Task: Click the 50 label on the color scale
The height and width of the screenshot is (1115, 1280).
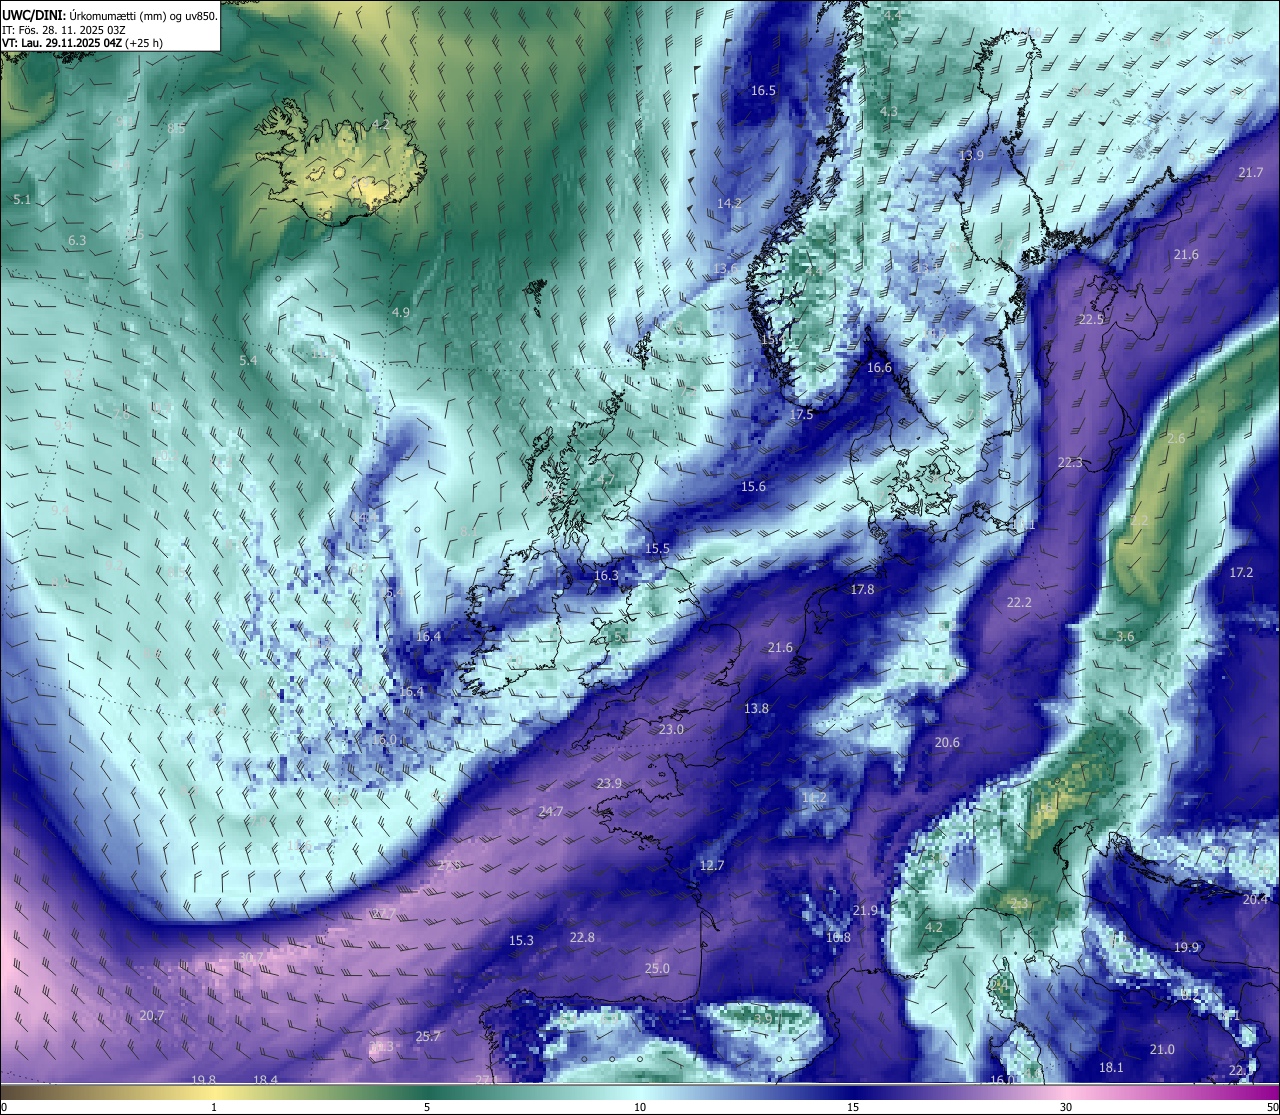Action: [1271, 1107]
